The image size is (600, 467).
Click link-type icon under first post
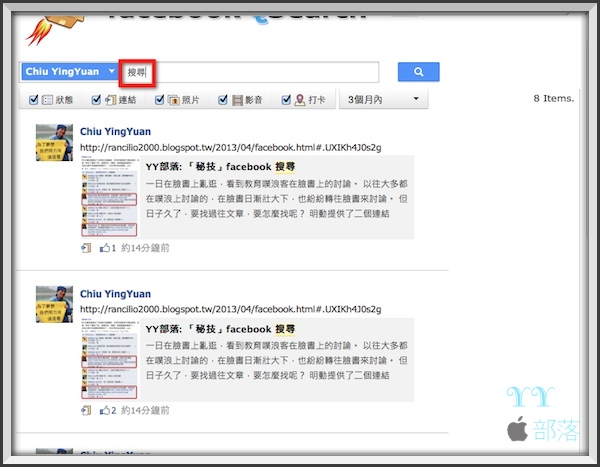coord(86,248)
